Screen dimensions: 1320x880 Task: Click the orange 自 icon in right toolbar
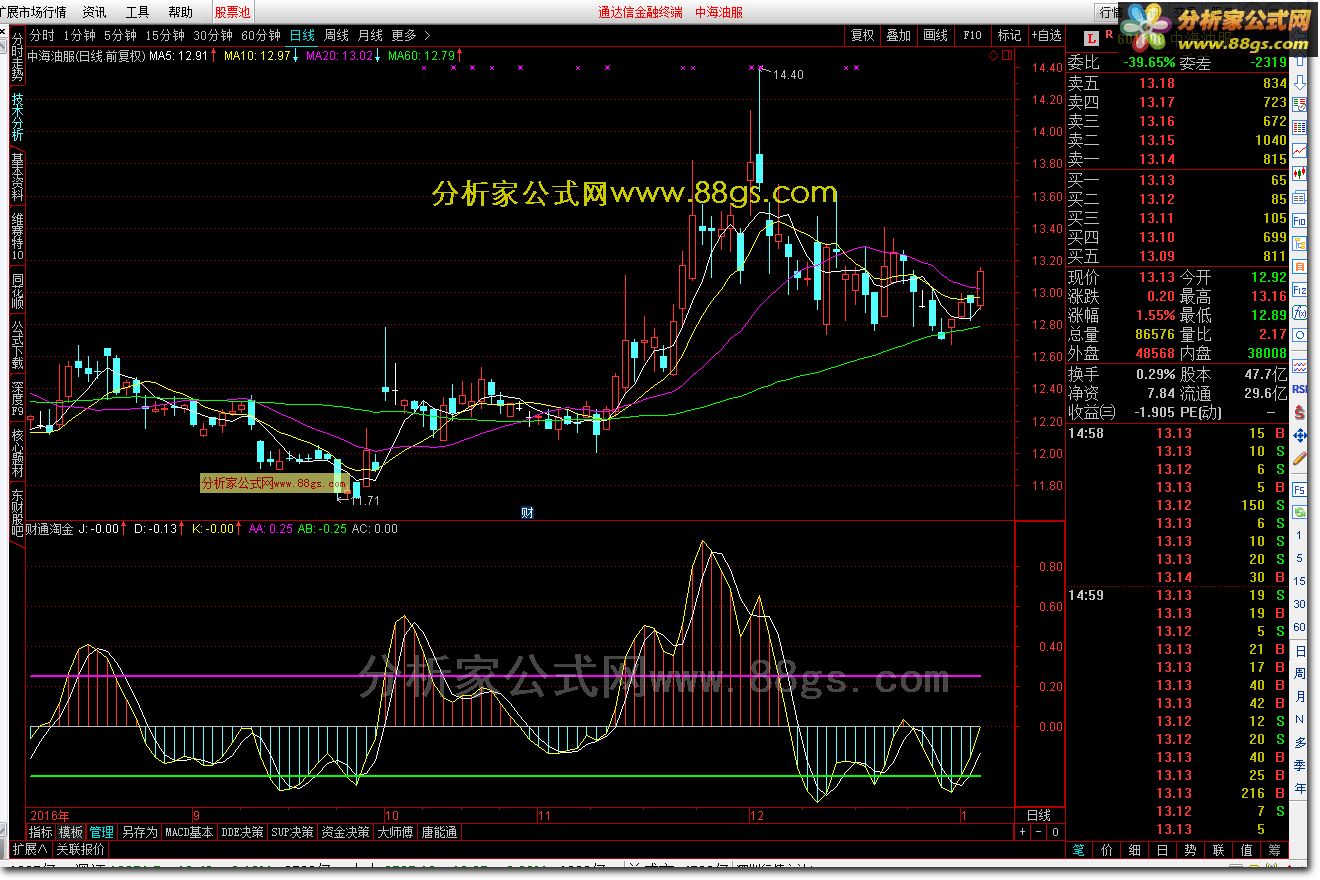coord(1299,265)
